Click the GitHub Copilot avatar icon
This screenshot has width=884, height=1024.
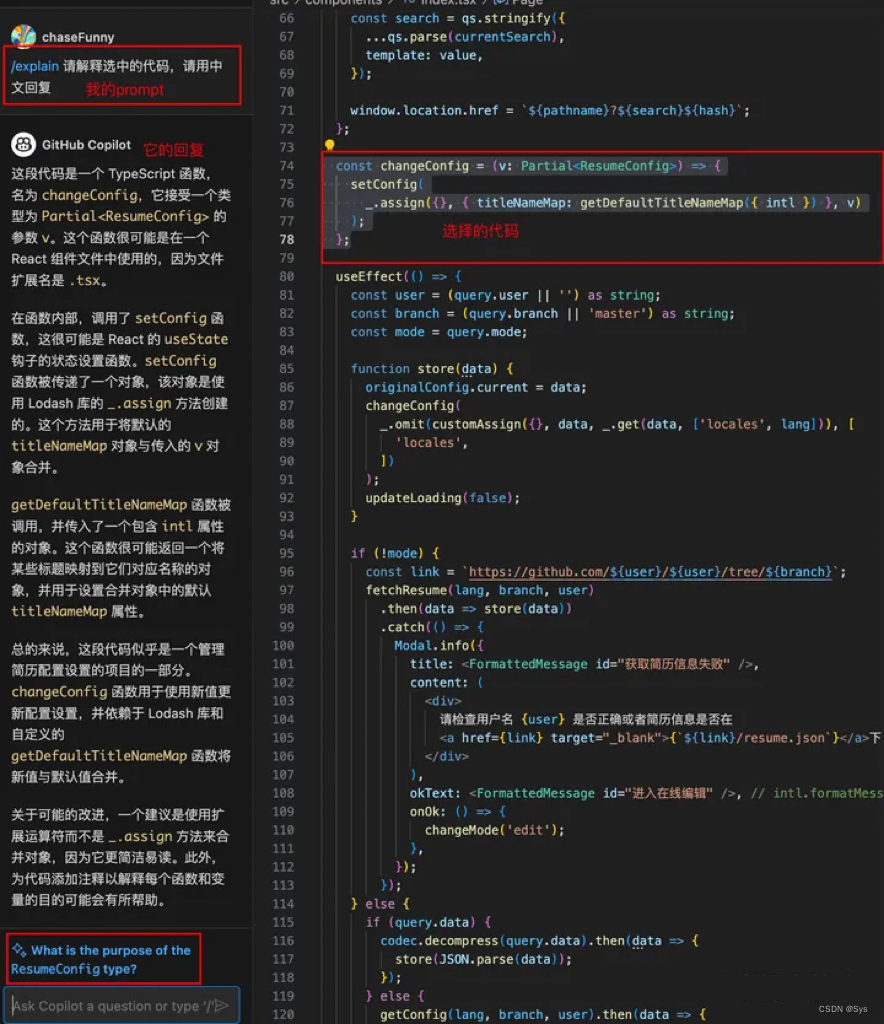(x=24, y=144)
